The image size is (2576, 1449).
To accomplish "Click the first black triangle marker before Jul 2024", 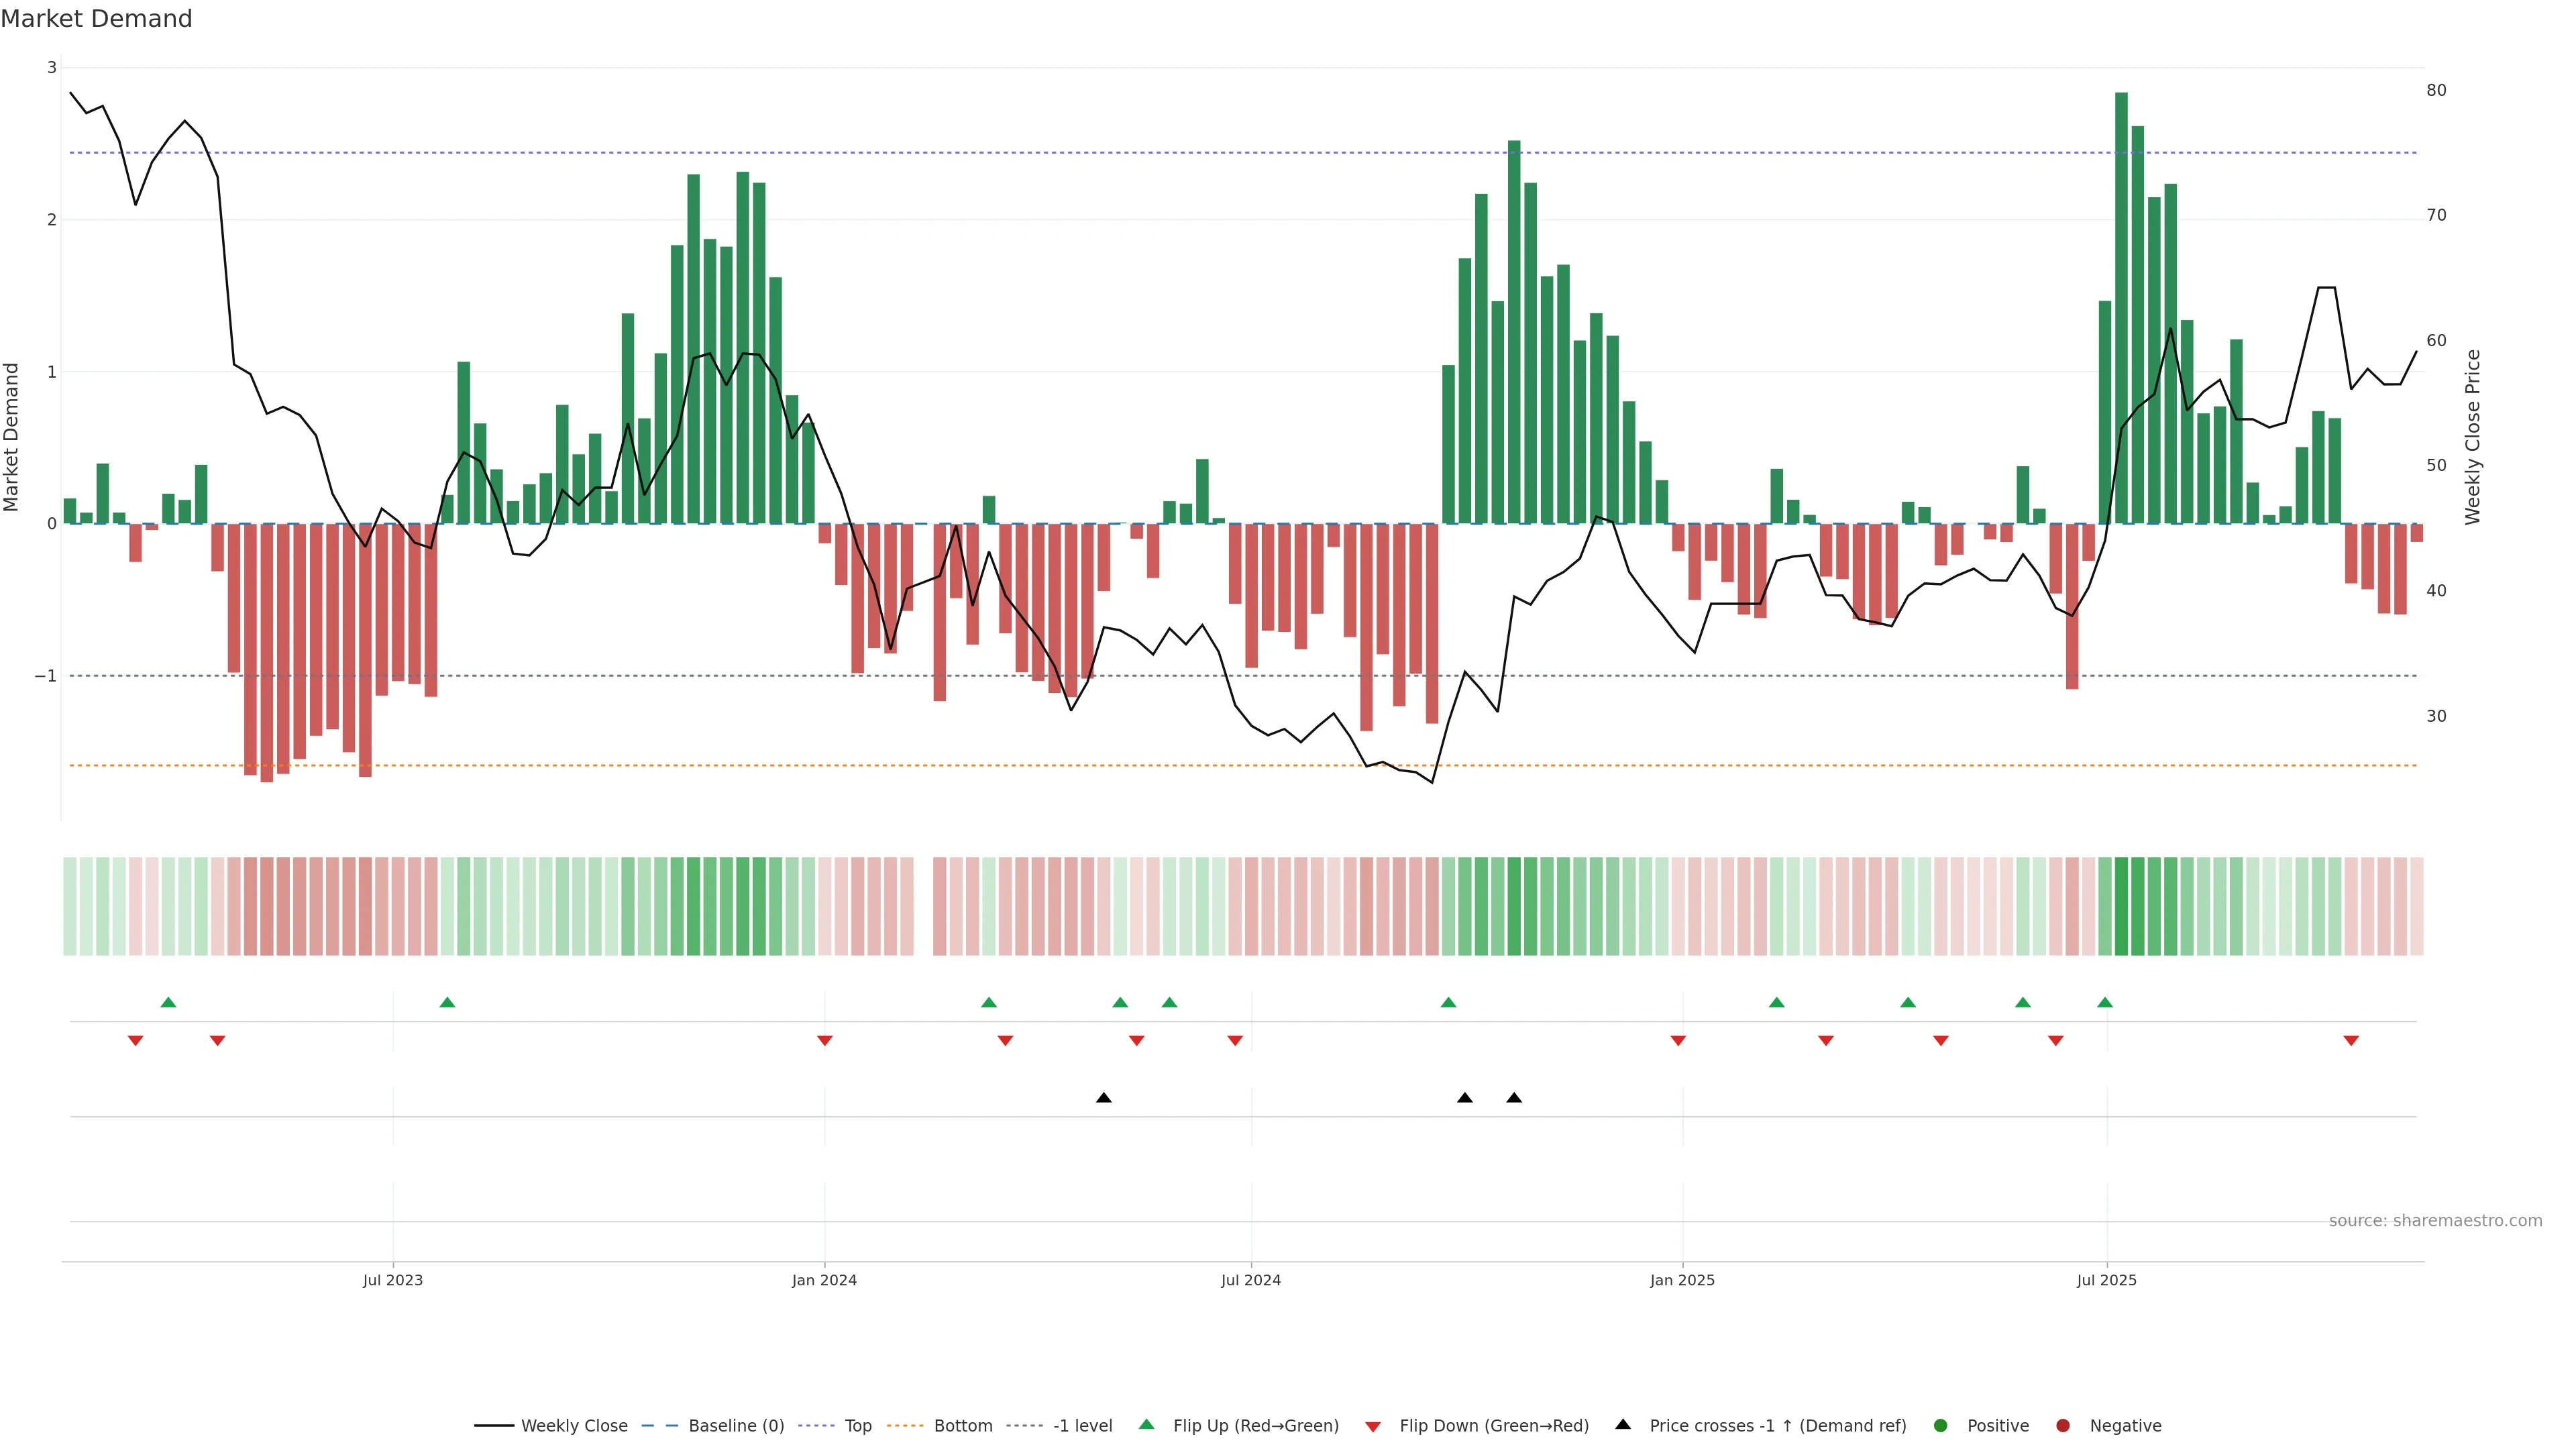I will 1103,1098.
